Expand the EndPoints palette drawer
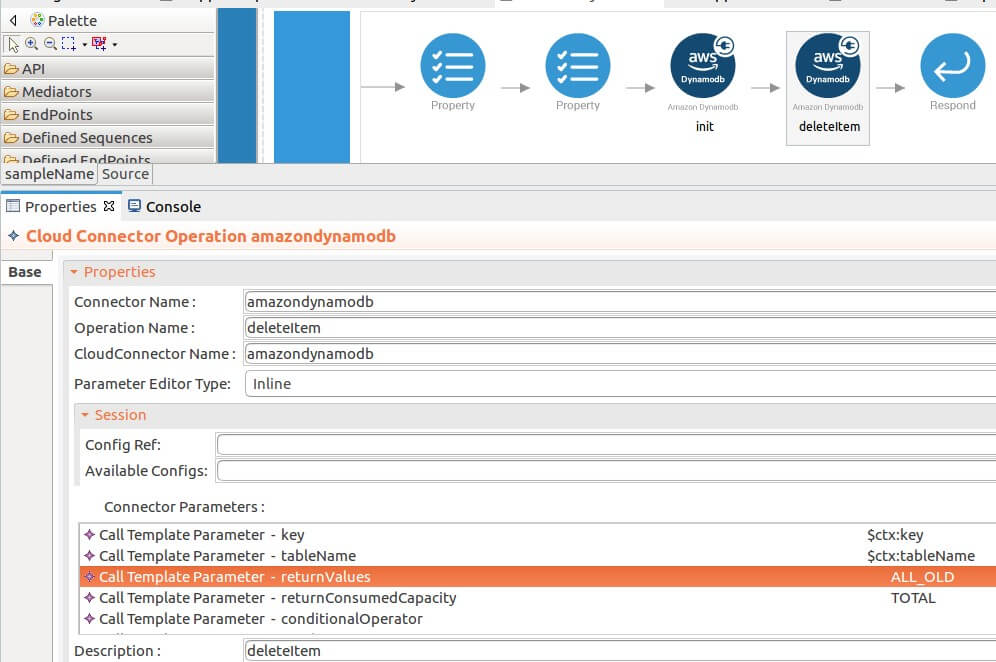Screen dimensions: 996x662 [x=108, y=114]
